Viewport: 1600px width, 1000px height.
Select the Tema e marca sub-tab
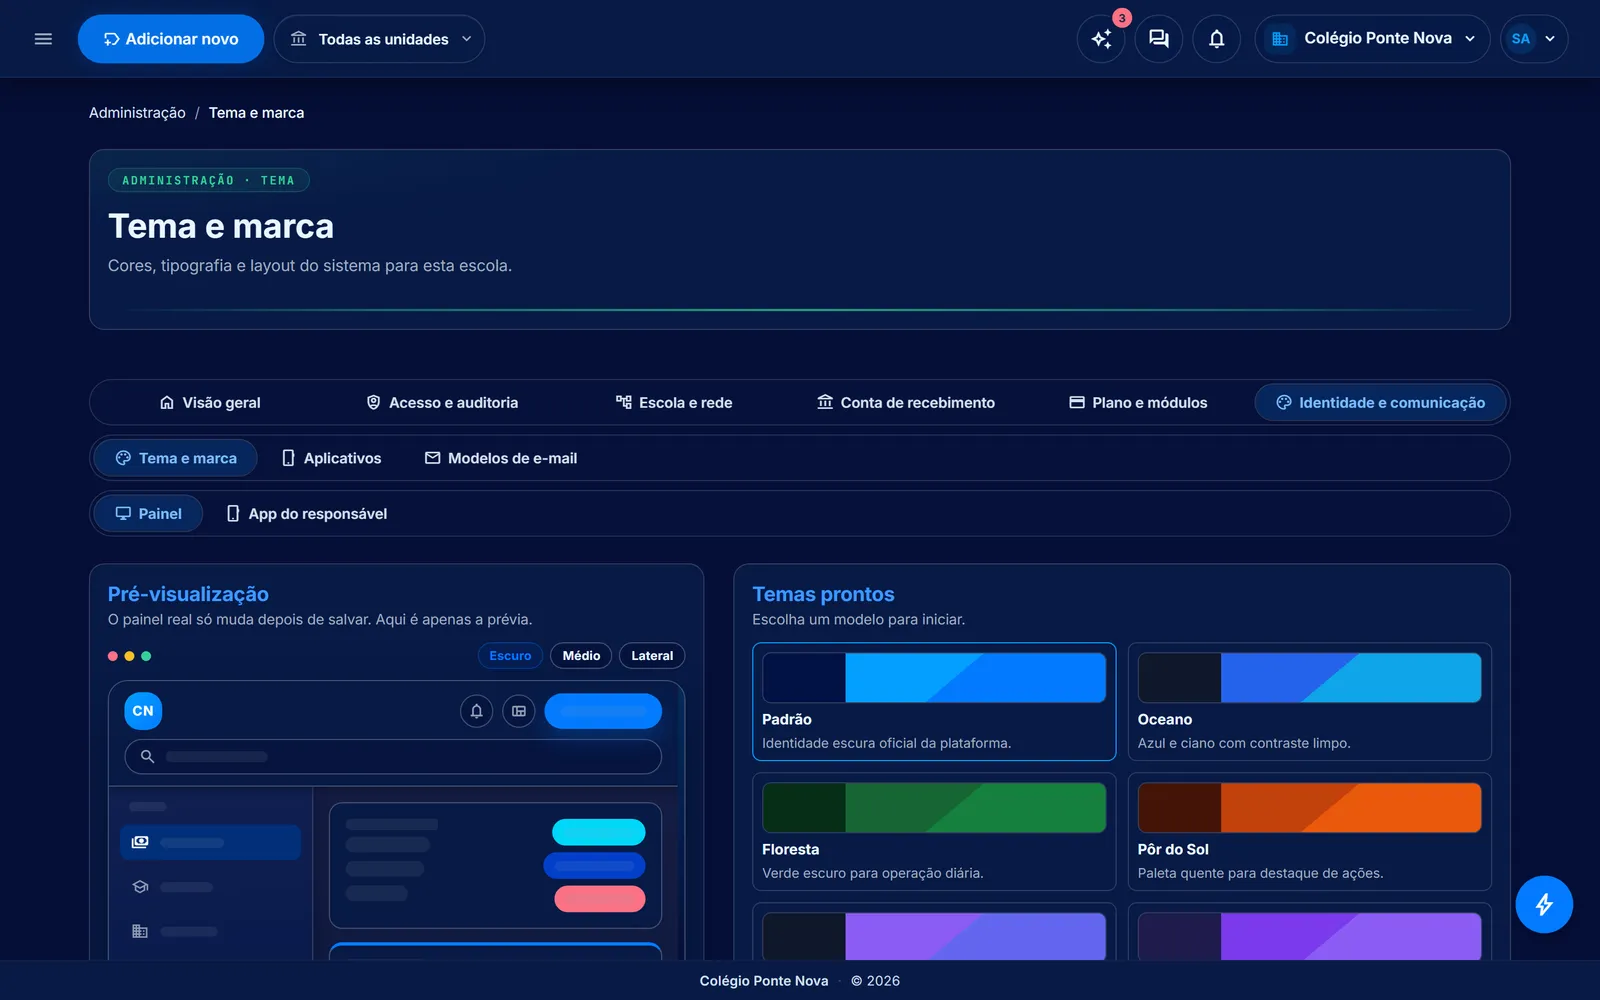[x=176, y=458]
